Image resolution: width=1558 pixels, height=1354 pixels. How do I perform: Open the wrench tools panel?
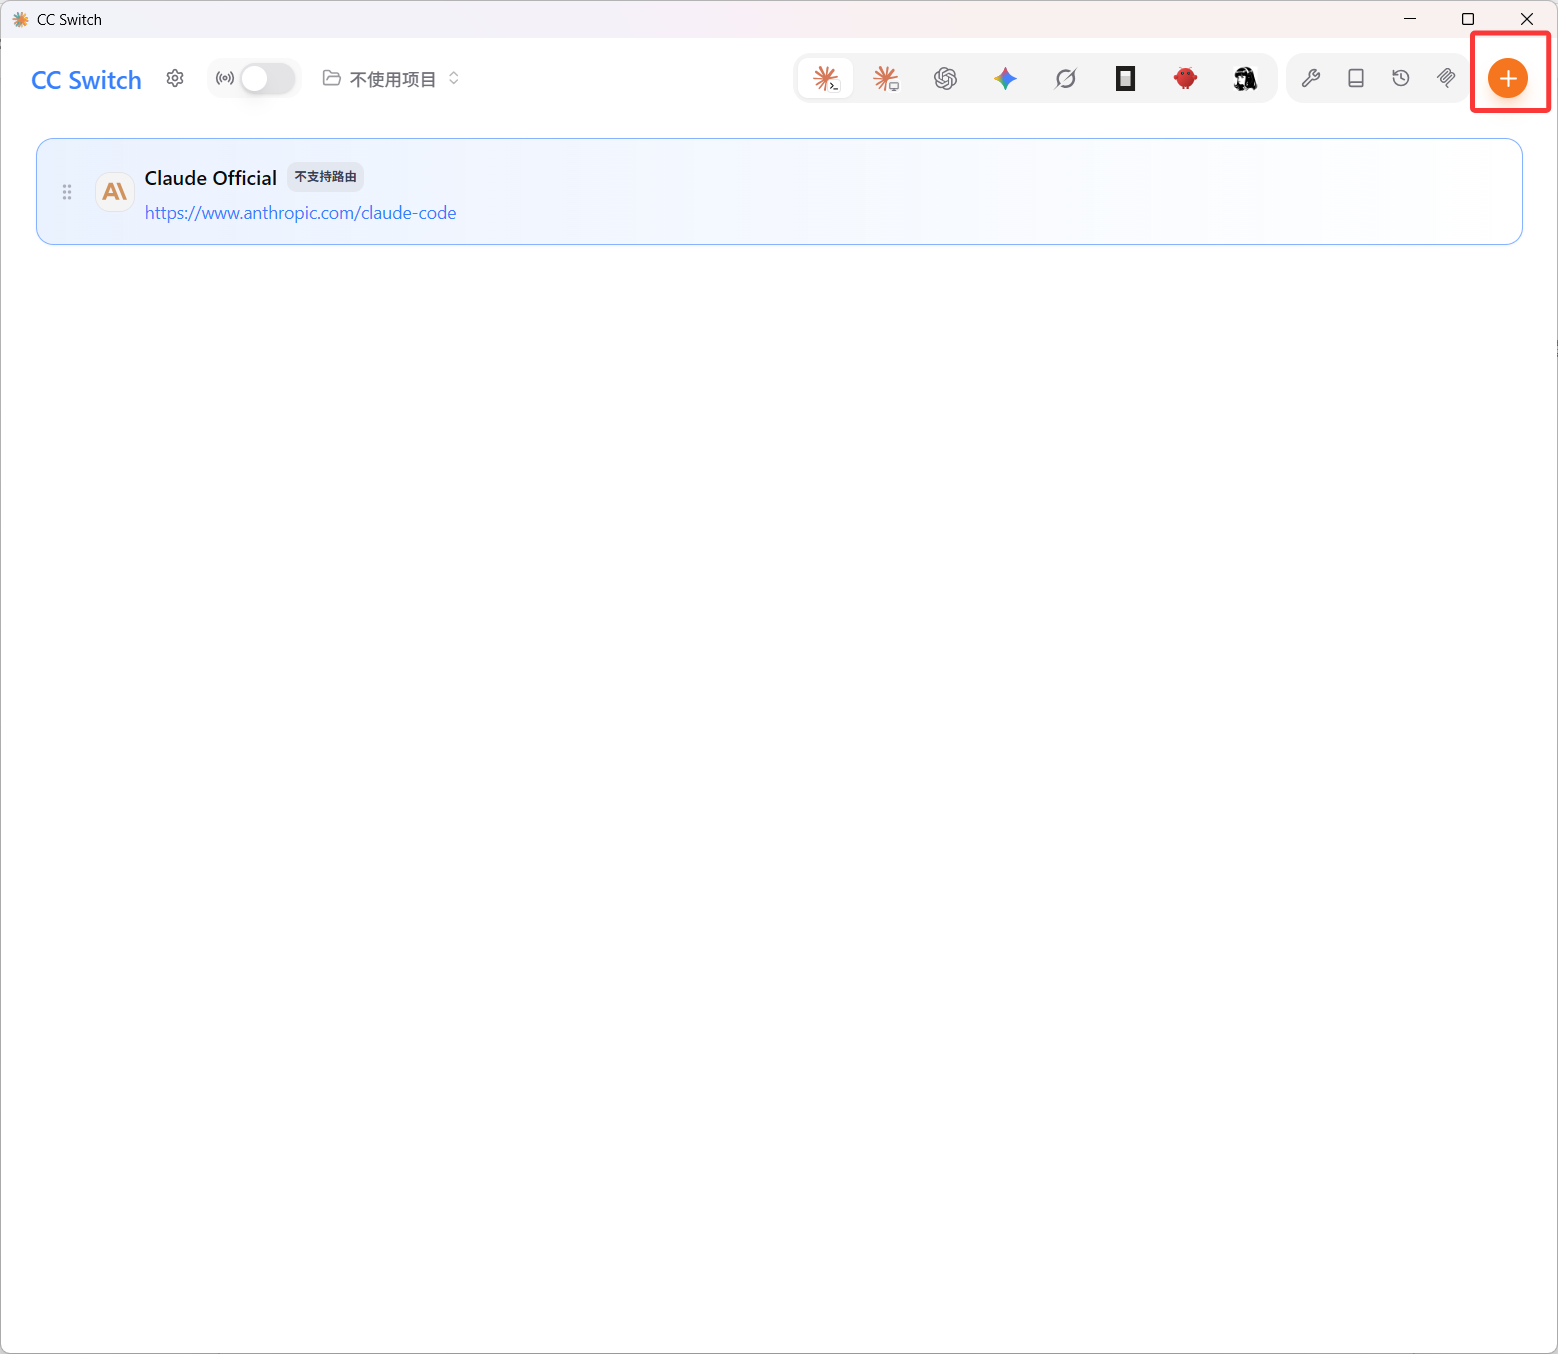click(x=1311, y=78)
